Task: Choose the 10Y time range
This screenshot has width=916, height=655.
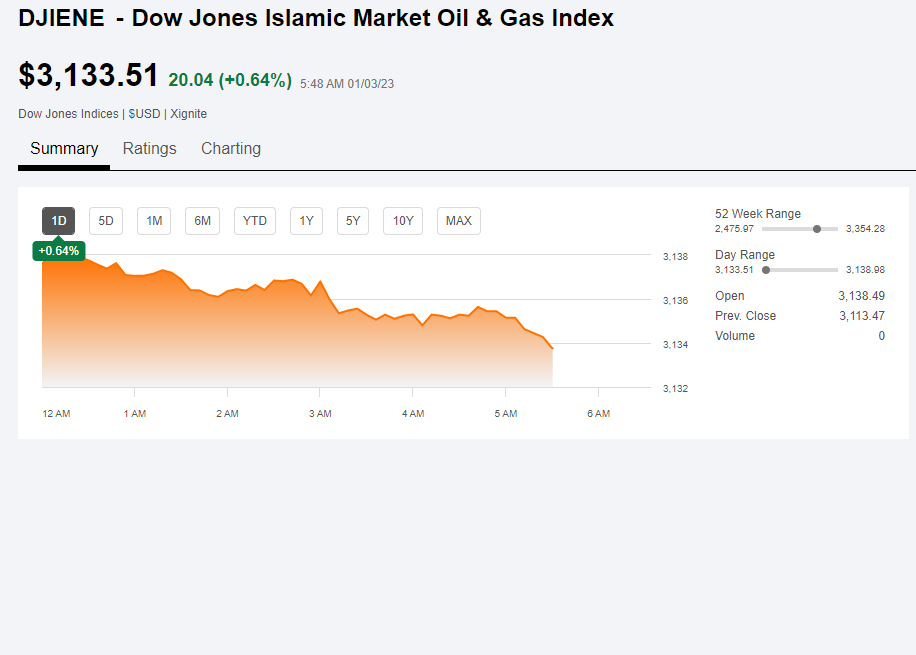Action: [x=403, y=220]
